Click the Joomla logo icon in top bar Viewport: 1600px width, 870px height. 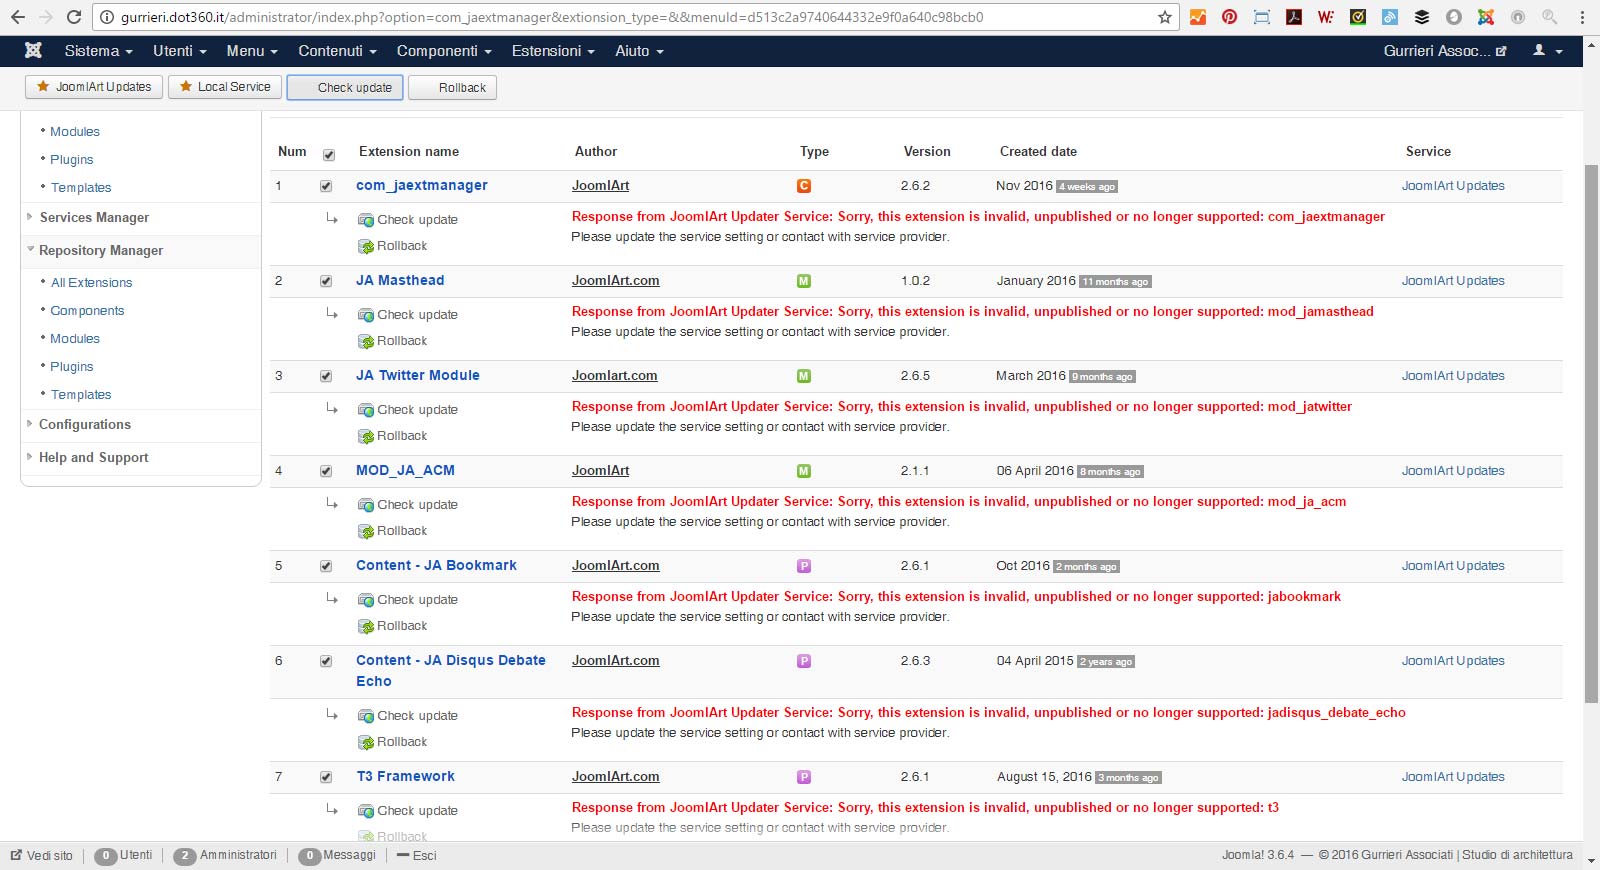(33, 50)
